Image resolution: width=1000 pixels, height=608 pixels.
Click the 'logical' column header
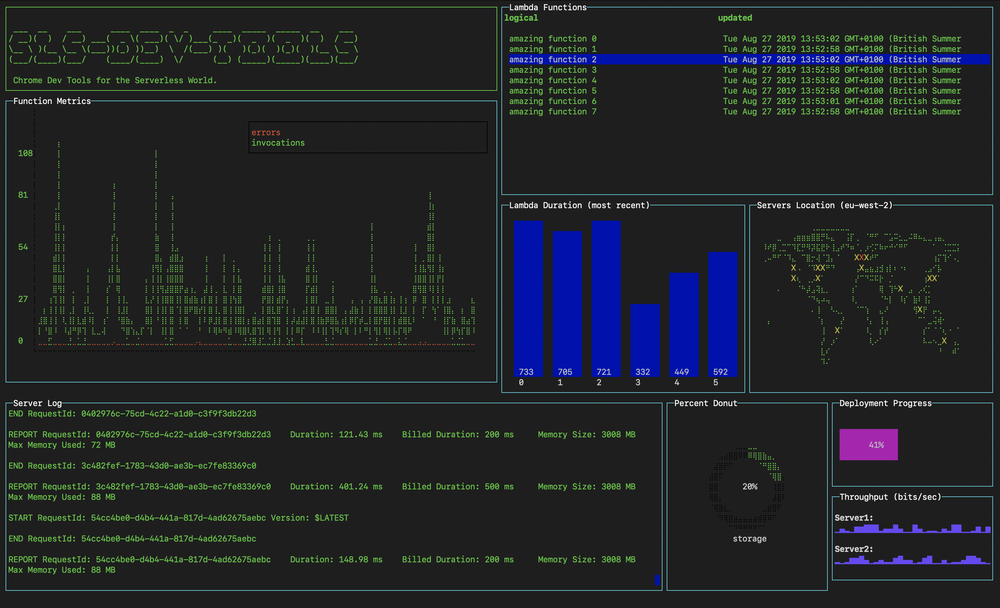tap(521, 18)
